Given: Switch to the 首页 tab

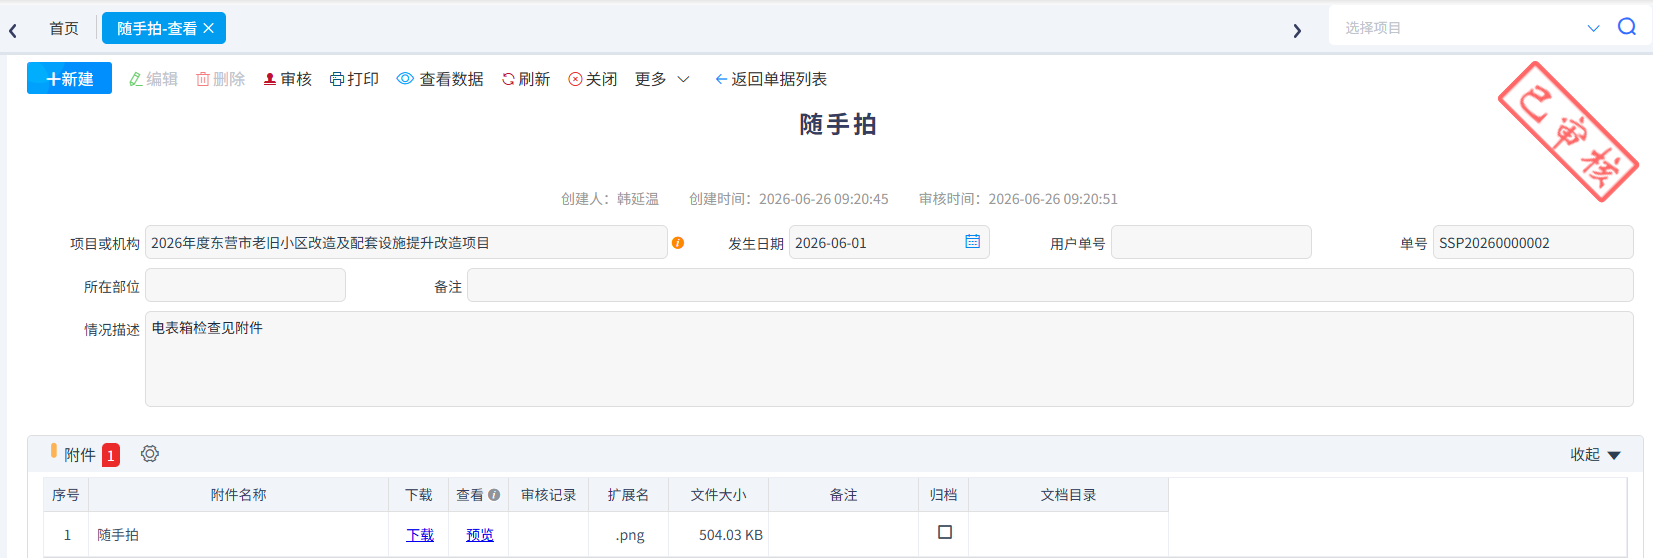Looking at the screenshot, I should point(64,29).
